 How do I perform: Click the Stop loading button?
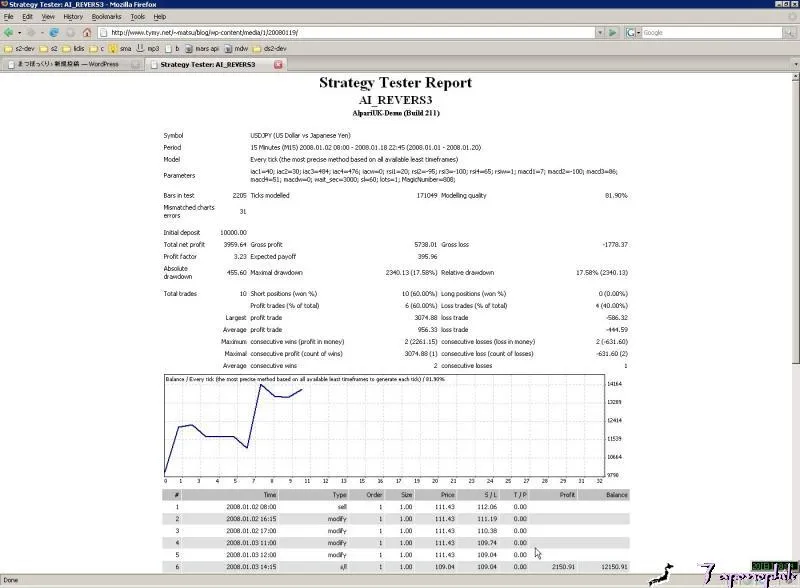tap(69, 32)
